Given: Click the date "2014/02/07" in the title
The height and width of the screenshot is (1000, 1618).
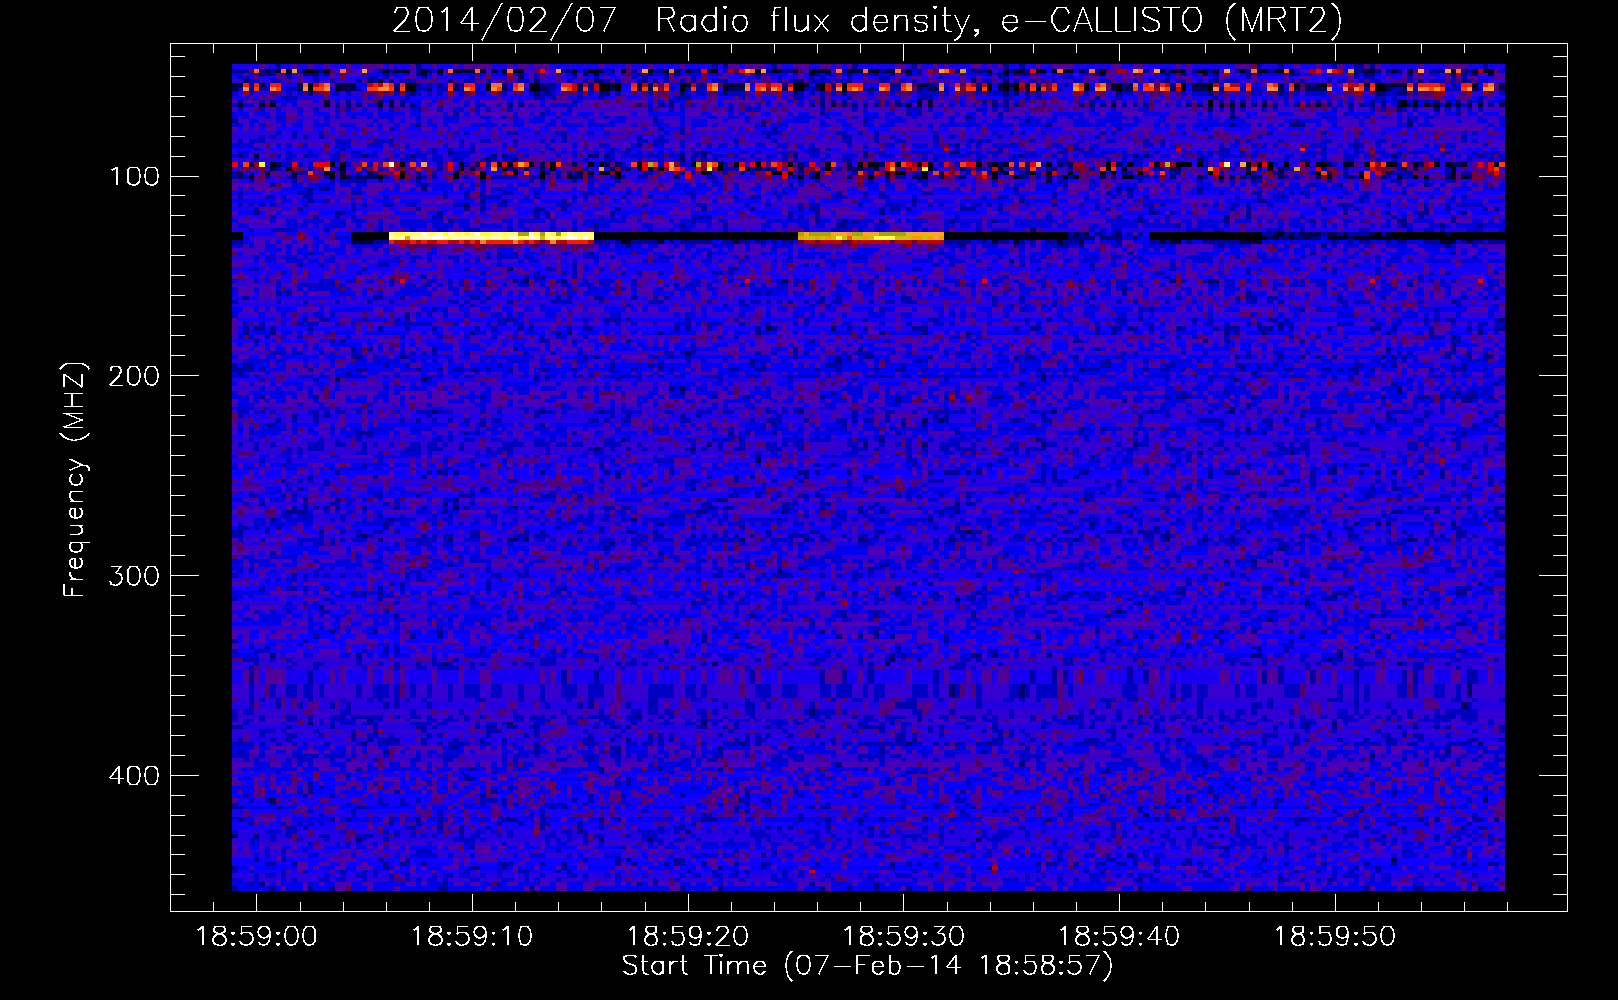Looking at the screenshot, I should point(504,20).
